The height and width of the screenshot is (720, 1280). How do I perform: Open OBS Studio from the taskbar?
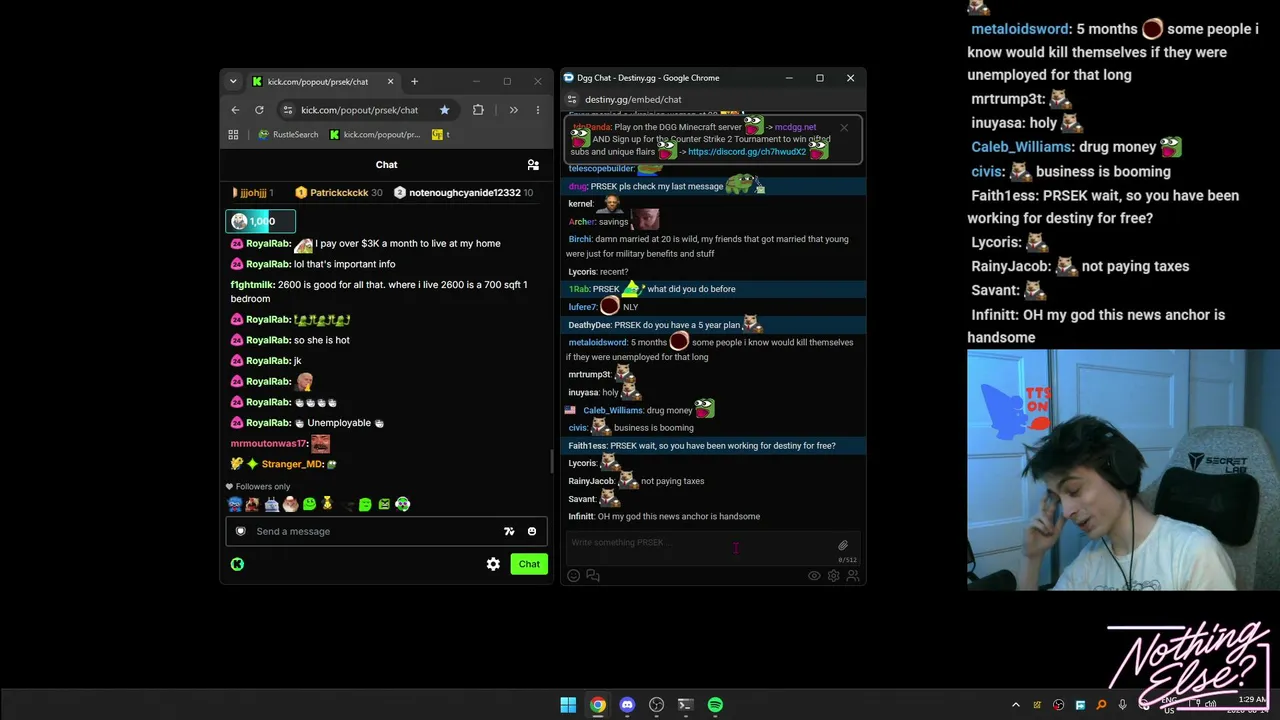pos(656,705)
